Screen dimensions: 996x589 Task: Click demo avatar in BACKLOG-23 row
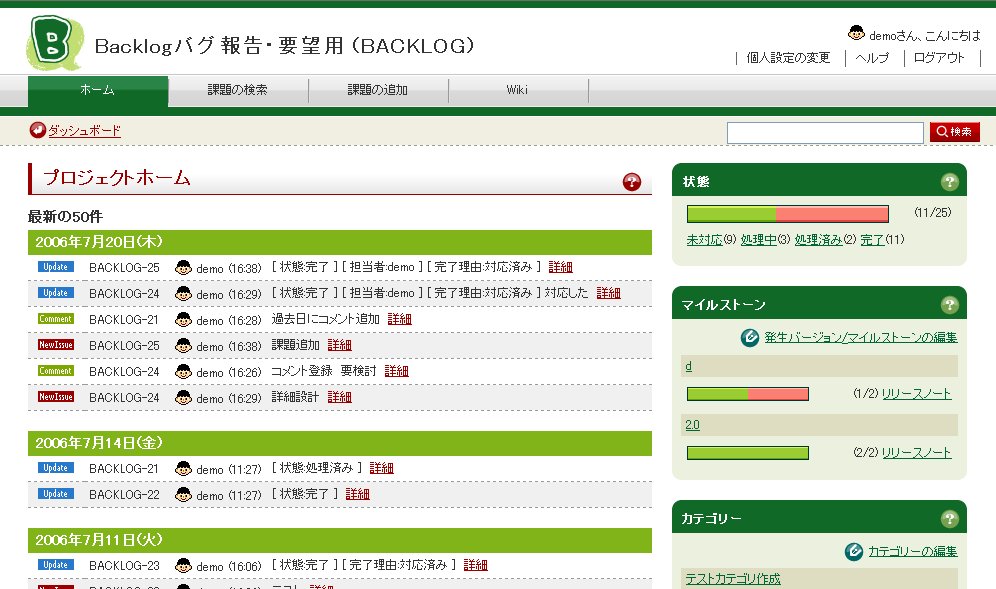(x=184, y=565)
